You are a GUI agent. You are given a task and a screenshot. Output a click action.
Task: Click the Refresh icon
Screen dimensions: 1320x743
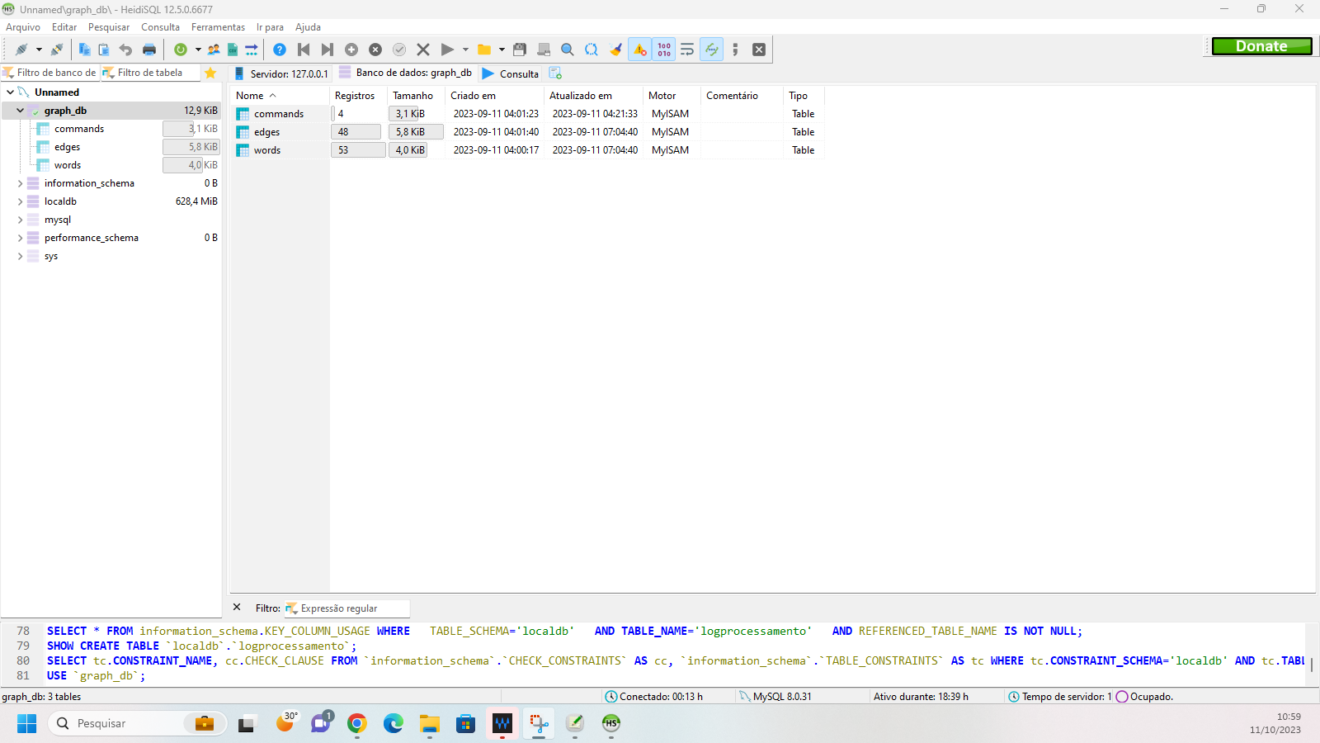point(181,49)
